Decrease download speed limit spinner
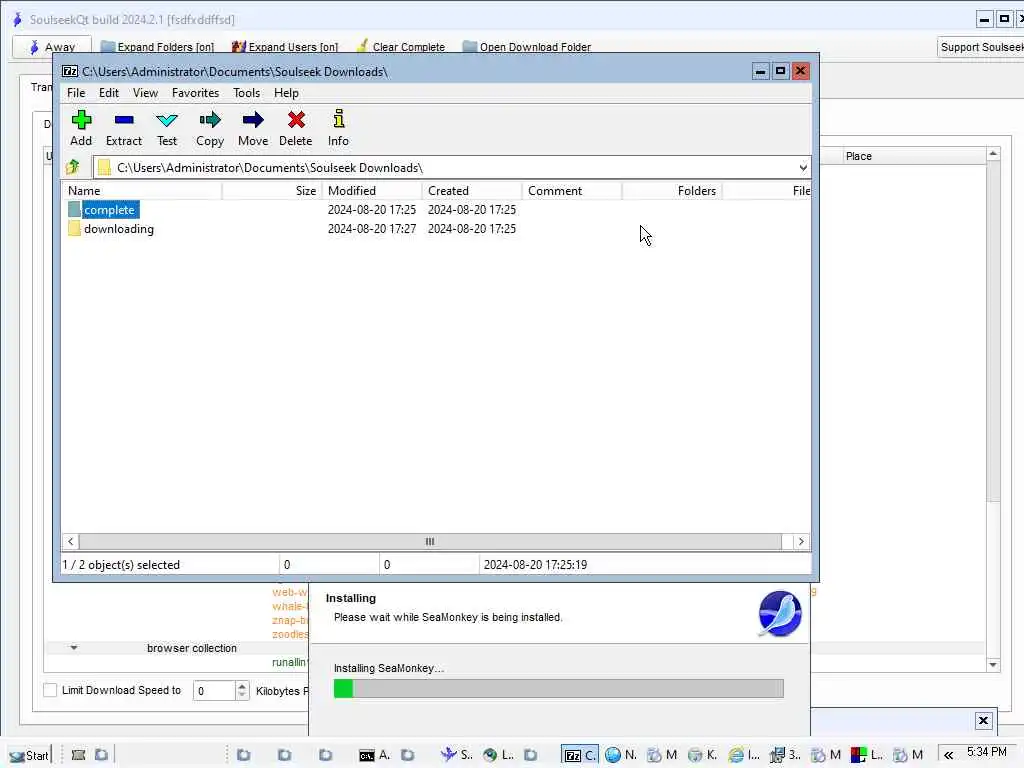The width and height of the screenshot is (1024, 768). tap(242, 696)
